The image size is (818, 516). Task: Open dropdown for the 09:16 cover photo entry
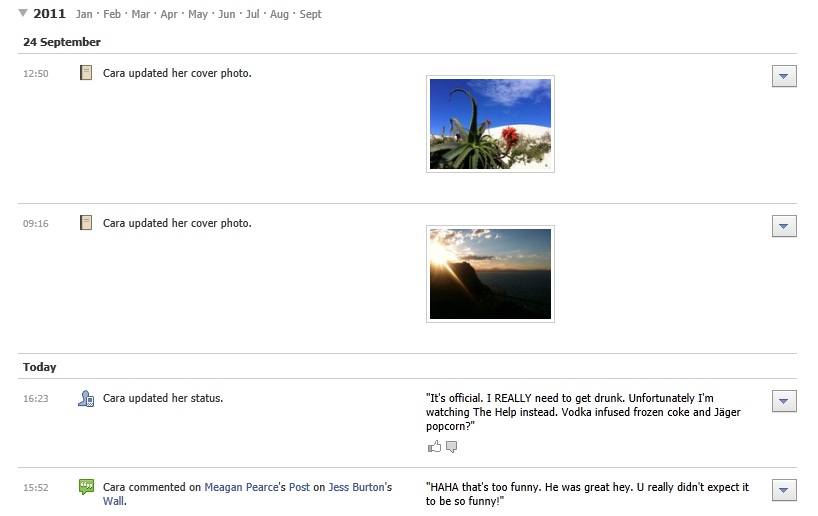(x=784, y=226)
